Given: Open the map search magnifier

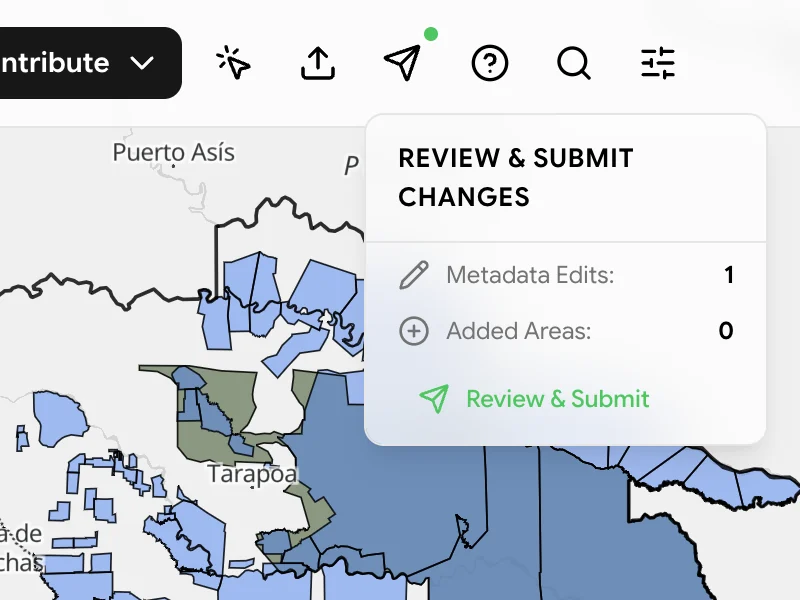Looking at the screenshot, I should [573, 63].
